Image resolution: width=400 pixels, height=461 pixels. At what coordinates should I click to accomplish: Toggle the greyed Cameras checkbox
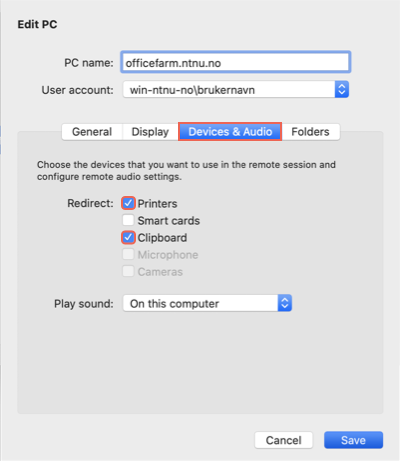point(128,271)
